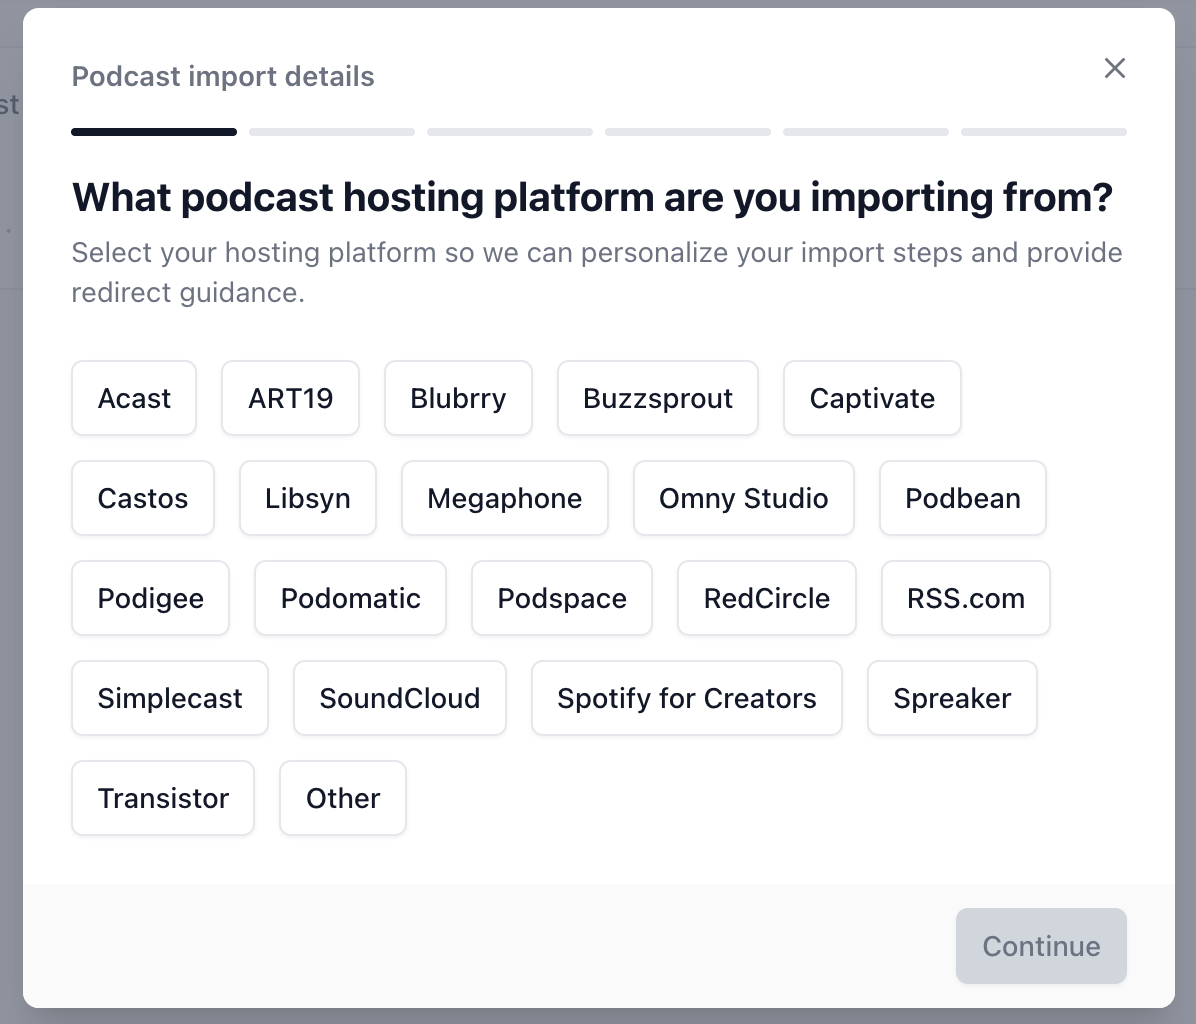Choose Podomatic platform
This screenshot has height=1024, width=1196.
point(350,598)
